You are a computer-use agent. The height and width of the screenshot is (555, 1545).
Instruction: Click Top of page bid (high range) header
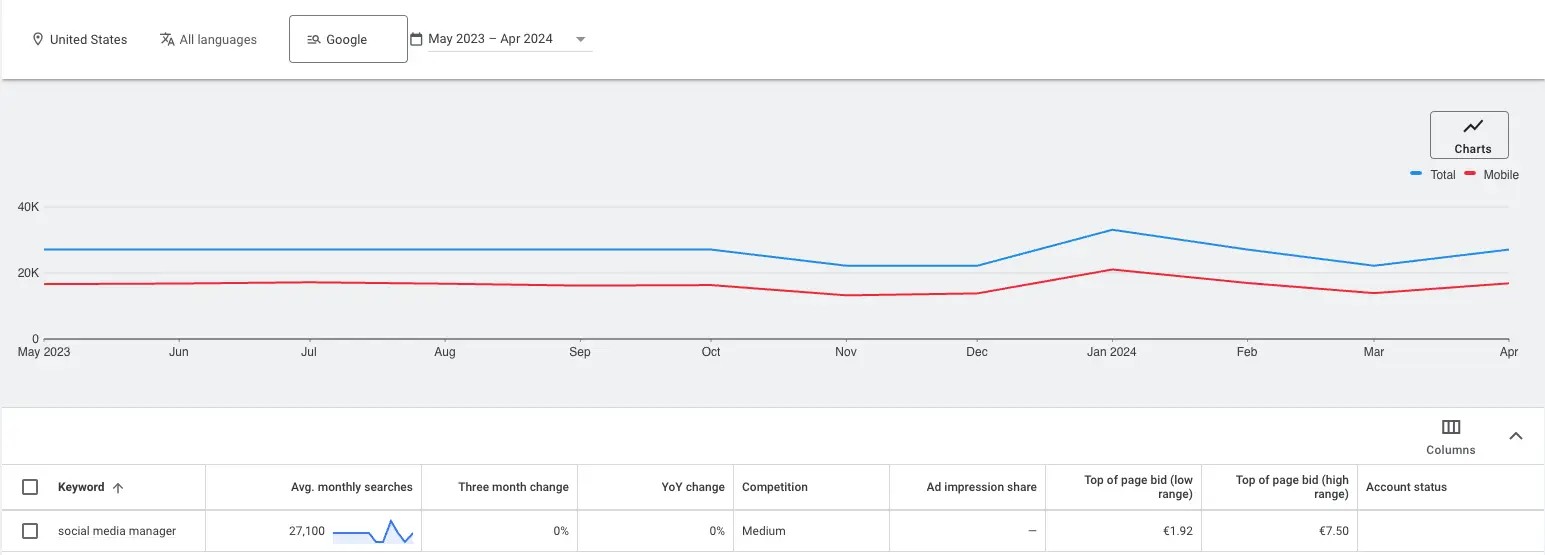pyautogui.click(x=1292, y=487)
